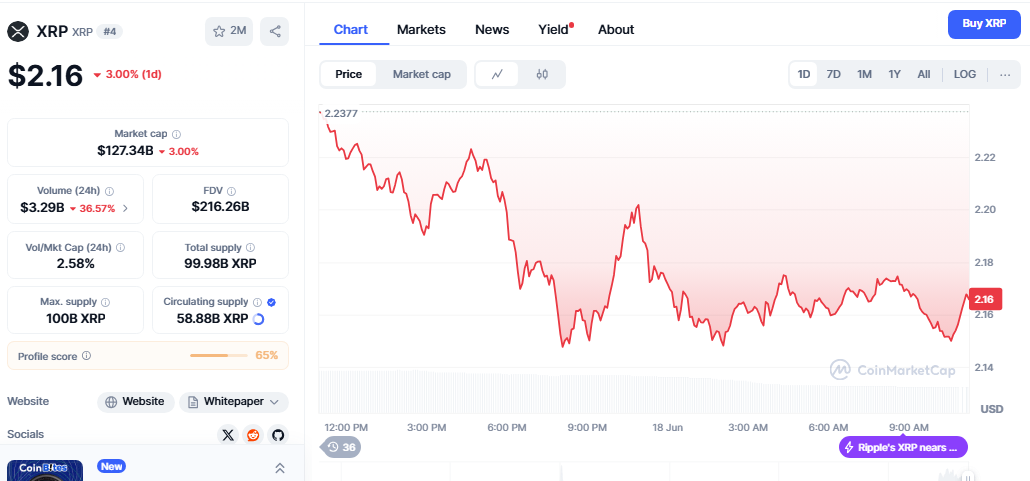Viewport: 1030px width, 481px height.
Task: Click the $127.34B market cap value
Action: pos(125,151)
